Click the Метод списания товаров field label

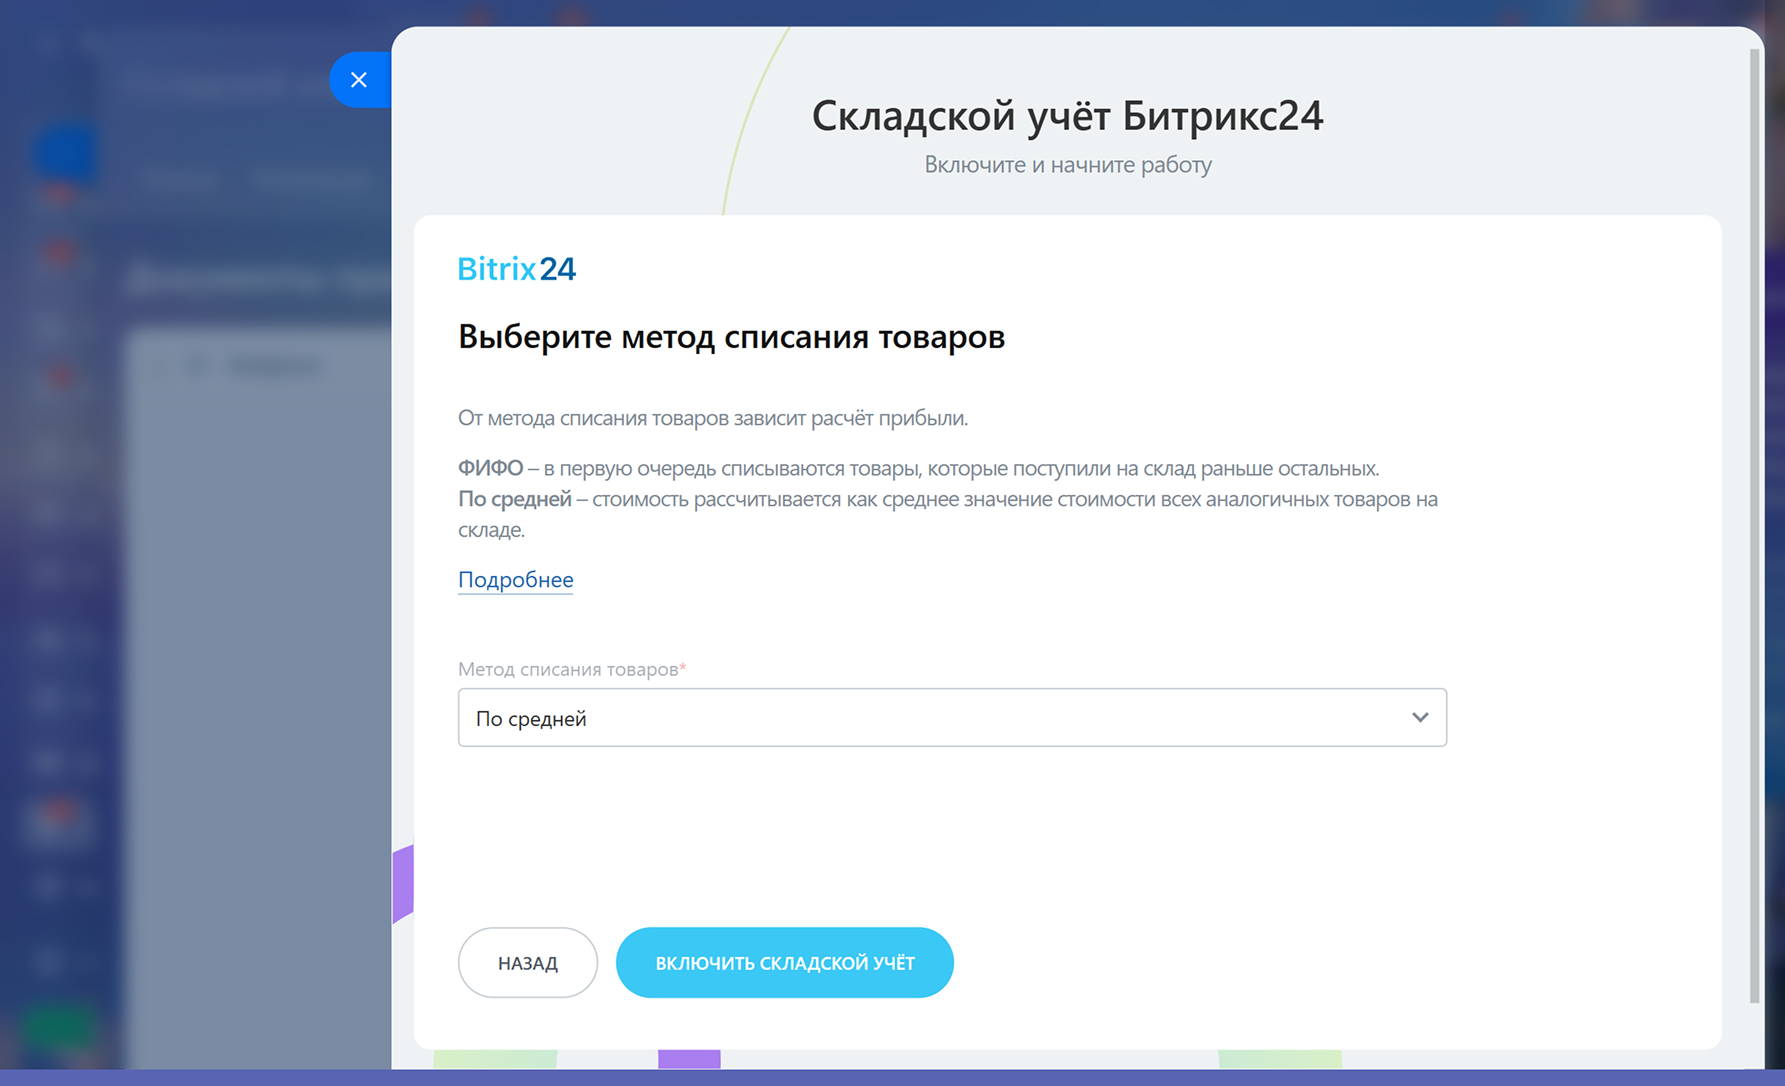pos(567,669)
